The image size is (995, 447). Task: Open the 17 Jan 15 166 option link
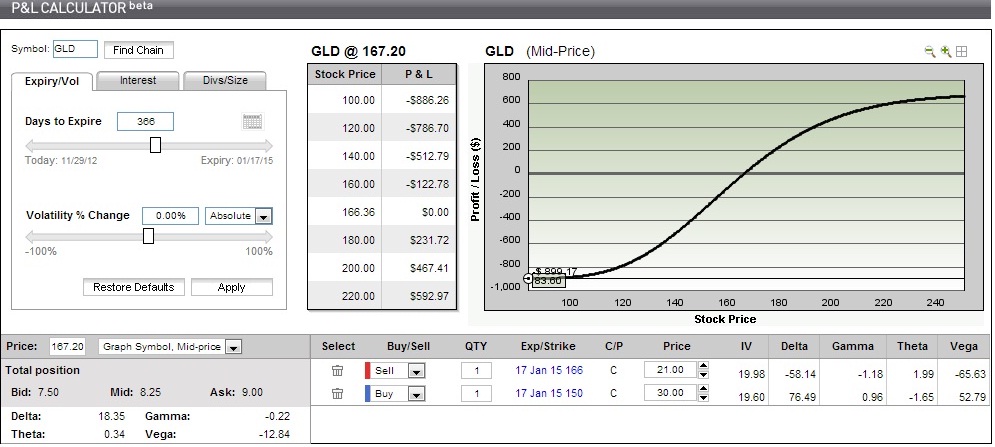point(549,370)
